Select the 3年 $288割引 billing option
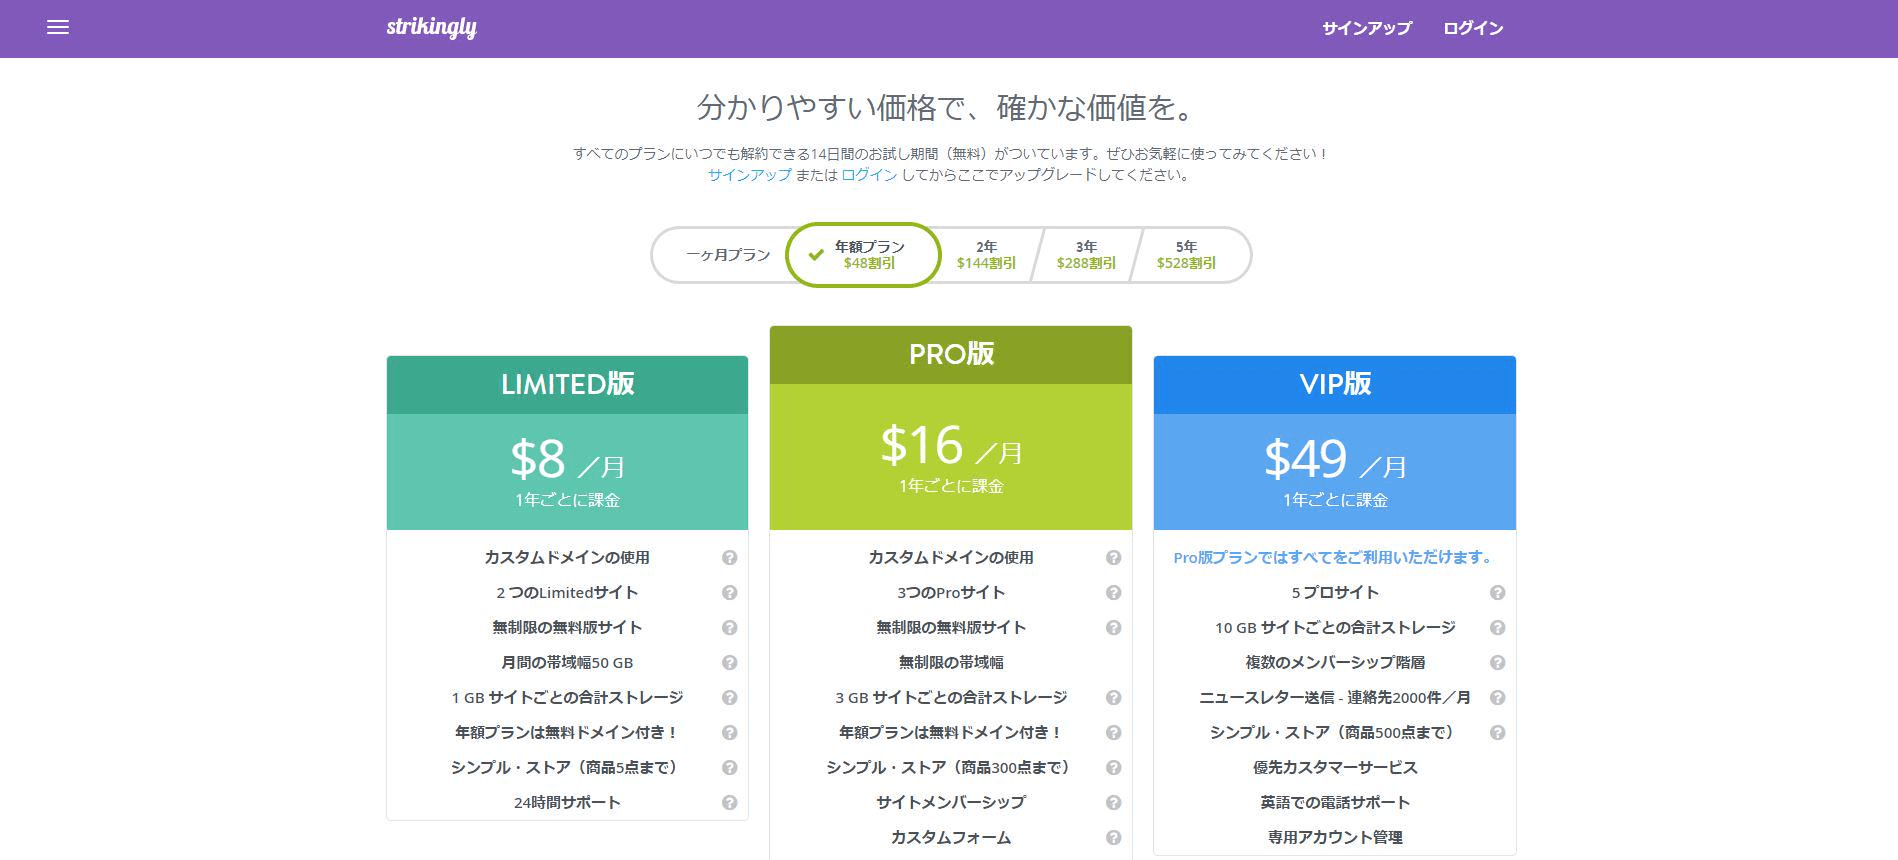This screenshot has height=860, width=1898. [x=1086, y=255]
